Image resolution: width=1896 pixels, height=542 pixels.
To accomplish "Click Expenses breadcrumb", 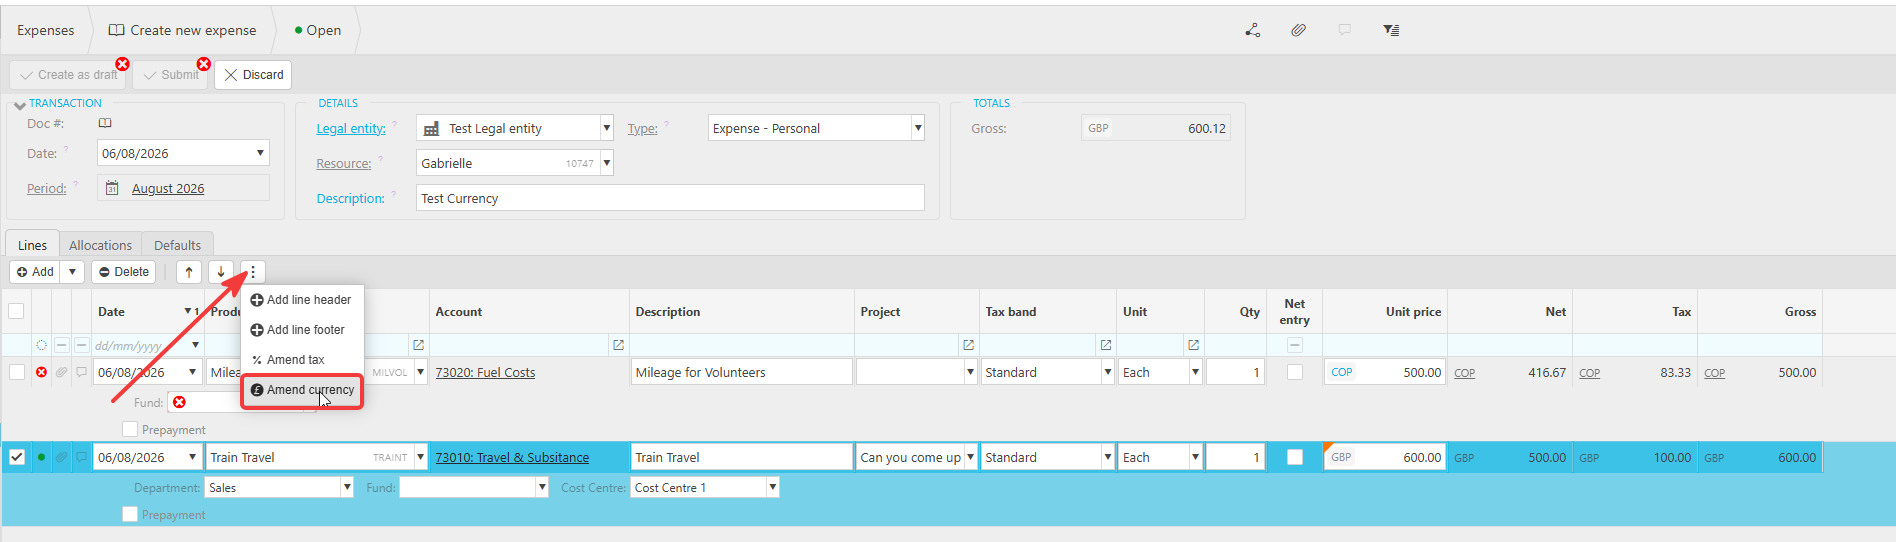I will coord(45,30).
